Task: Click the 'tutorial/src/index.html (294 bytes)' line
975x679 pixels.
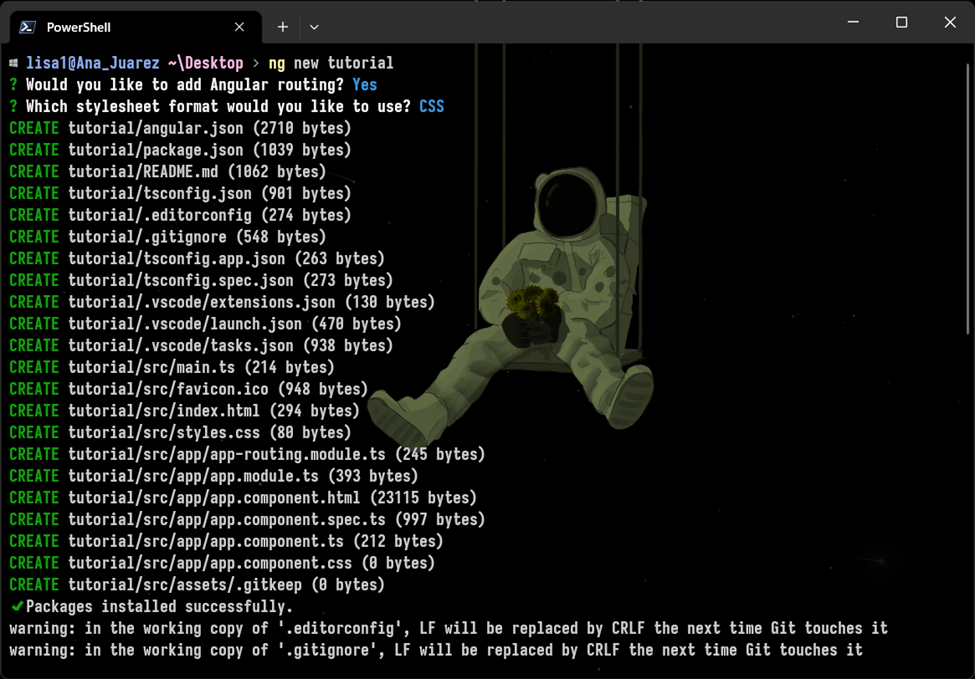Action: point(185,411)
